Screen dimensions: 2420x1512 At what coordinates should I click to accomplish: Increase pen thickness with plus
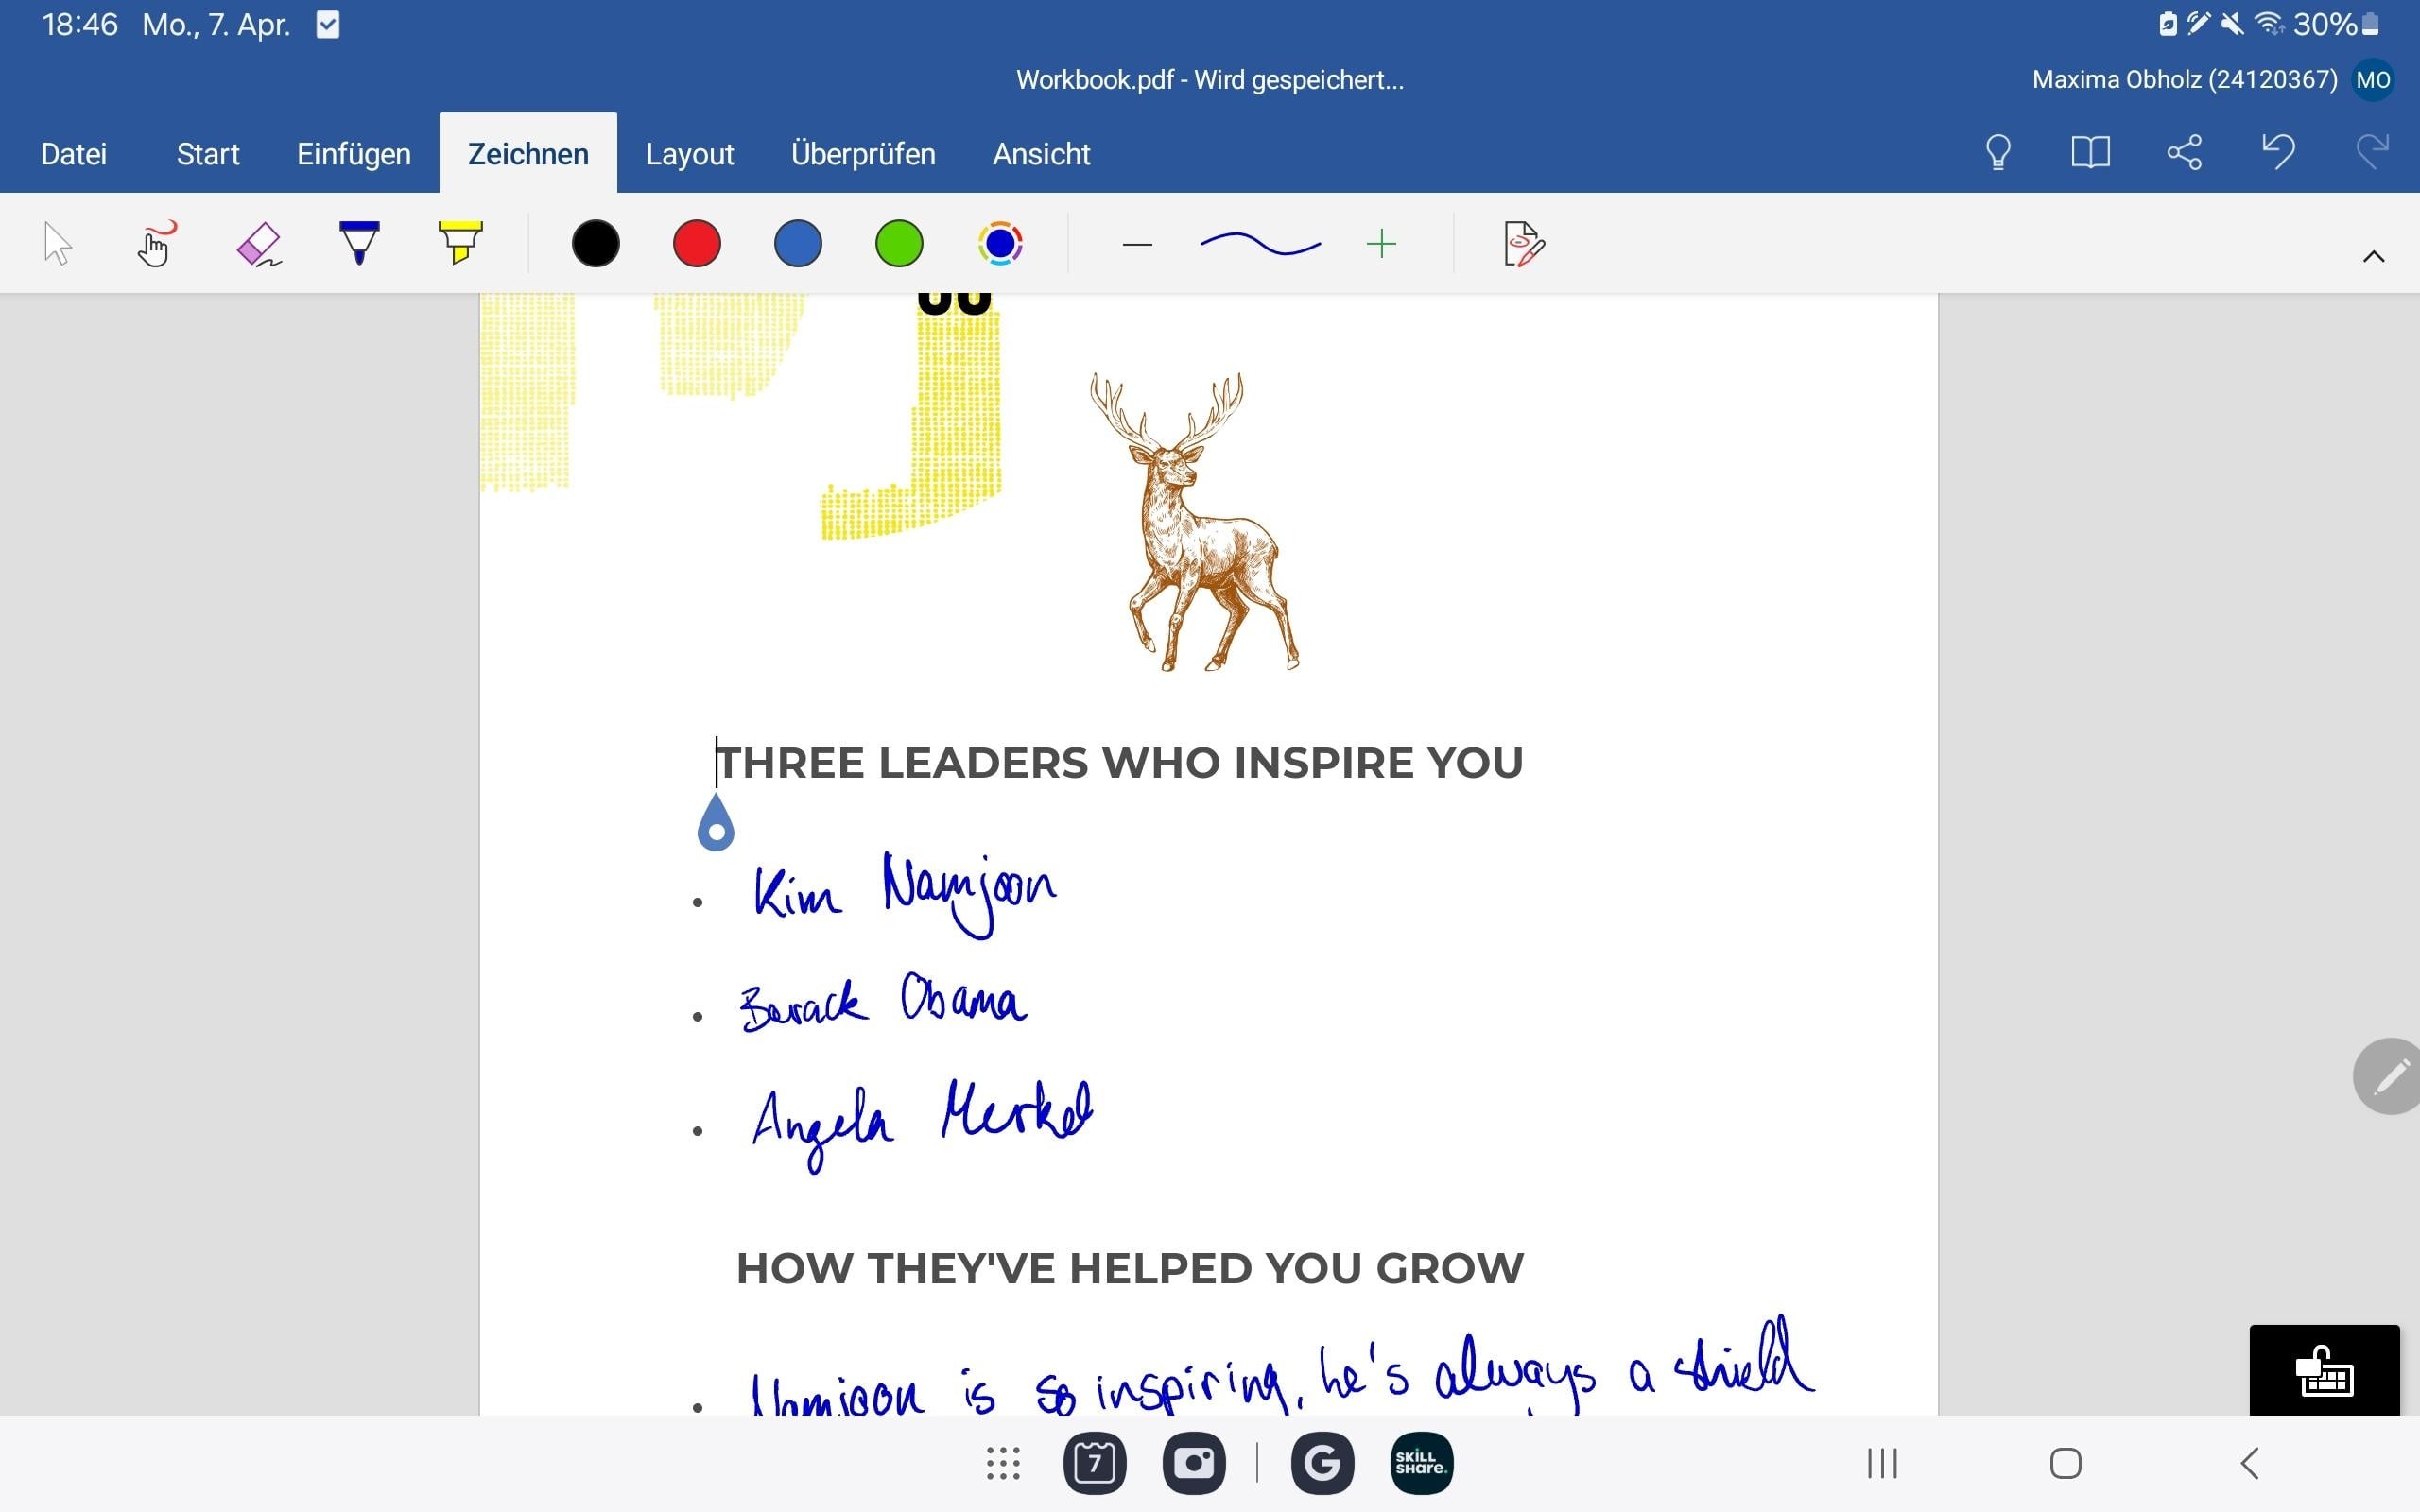pyautogui.click(x=1381, y=244)
